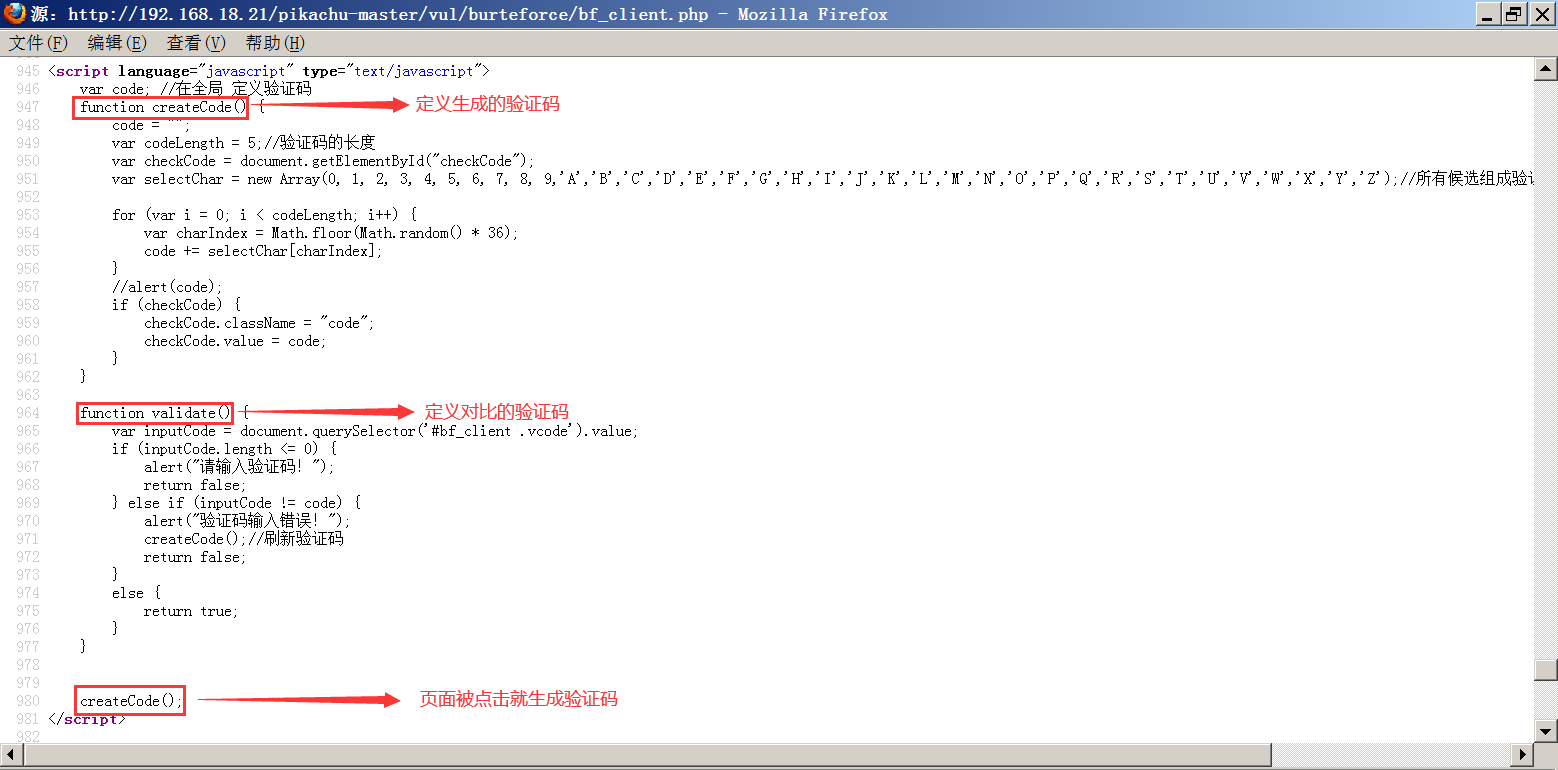Open the 编辑(E) menu
This screenshot has width=1558, height=770.
coord(117,43)
